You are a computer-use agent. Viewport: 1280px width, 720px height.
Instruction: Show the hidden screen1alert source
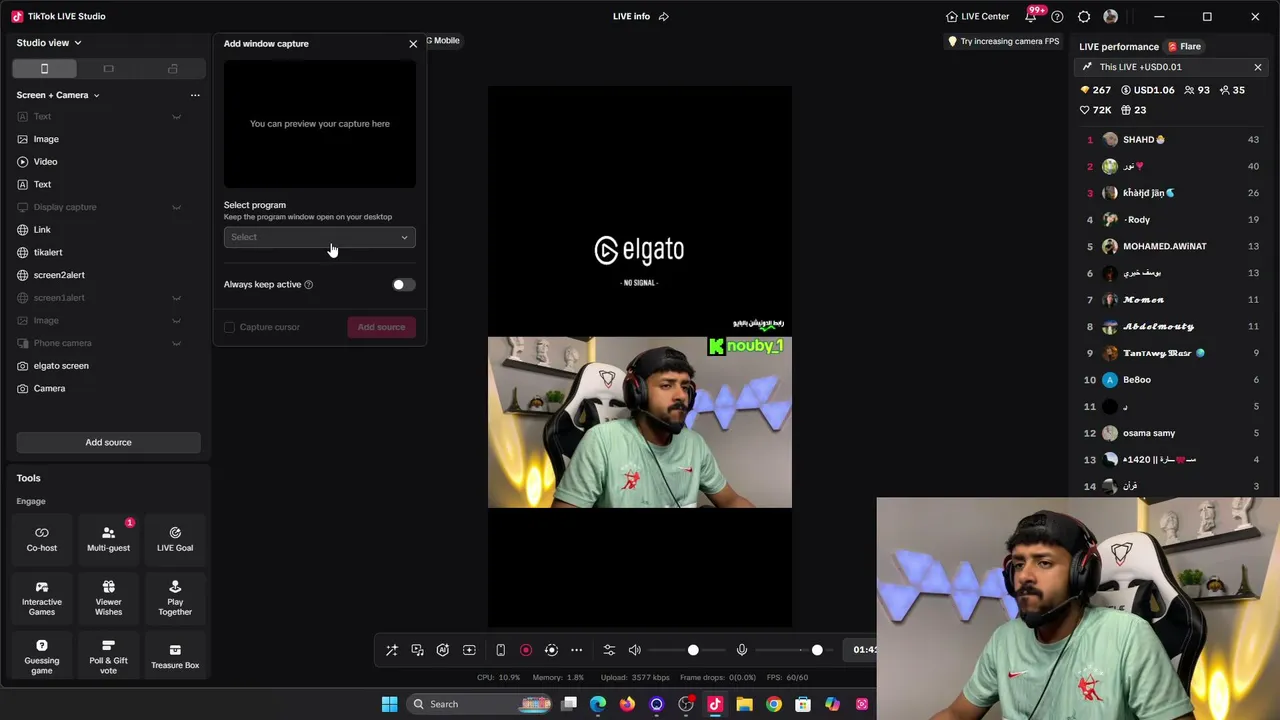pyautogui.click(x=176, y=298)
